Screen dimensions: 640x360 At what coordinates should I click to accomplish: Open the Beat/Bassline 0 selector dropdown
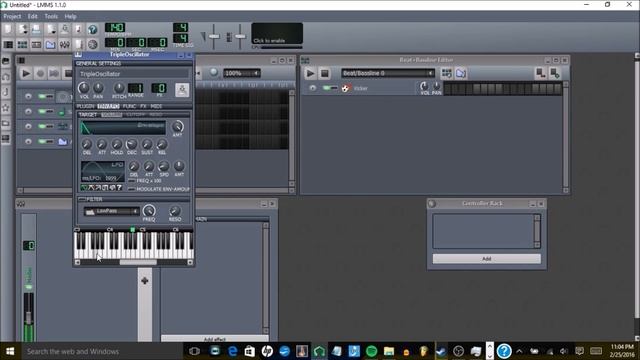click(x=387, y=73)
